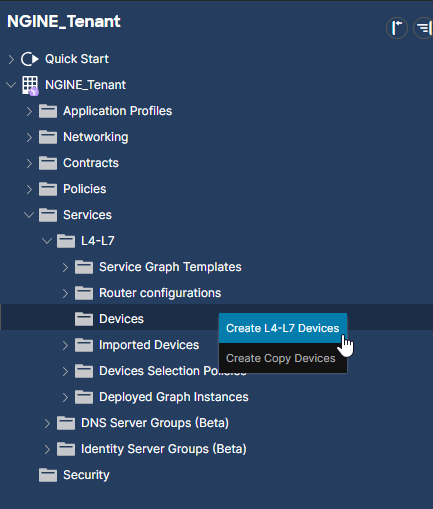Click the Devices folder icon
This screenshot has height=509, width=433.
coord(84,319)
